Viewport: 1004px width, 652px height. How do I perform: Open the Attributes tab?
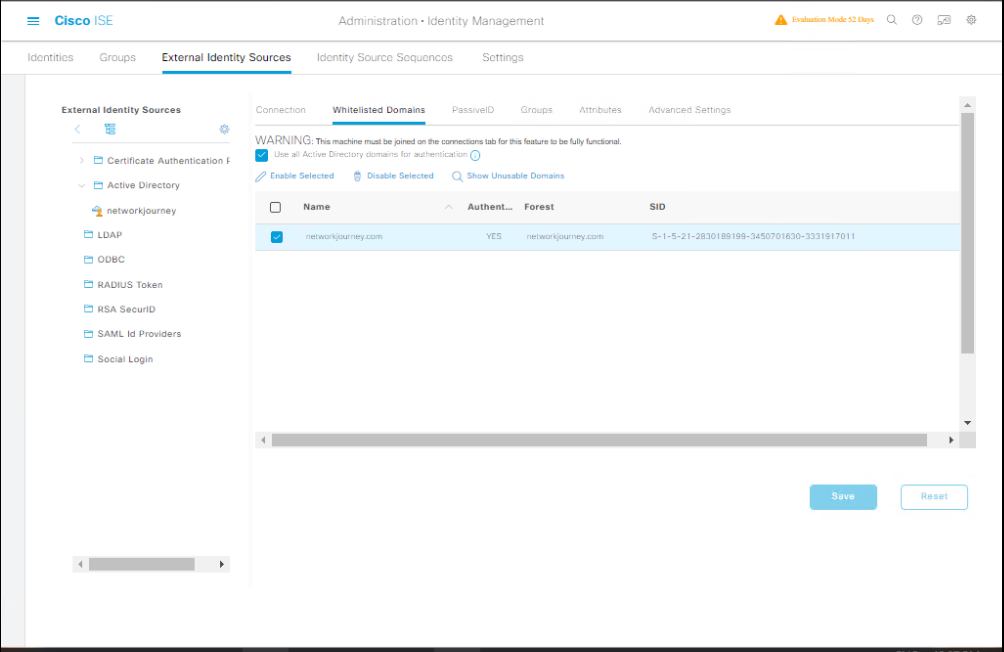pos(600,110)
